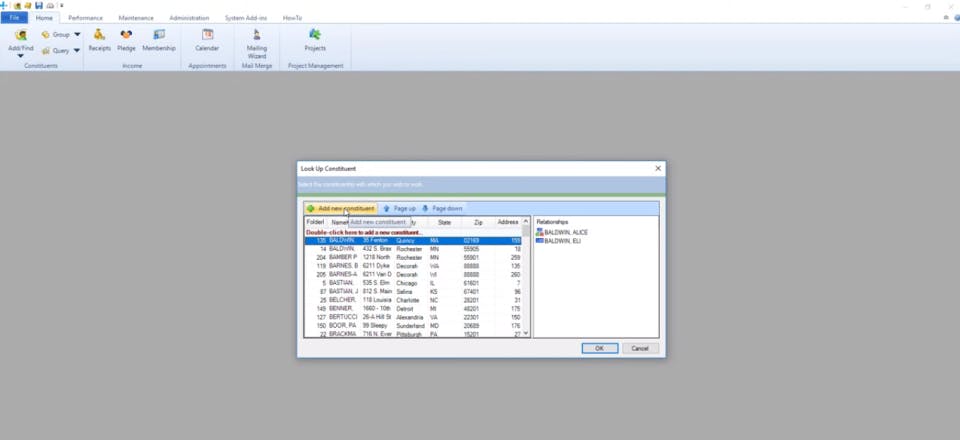Expand the Group dropdown arrow

click(x=77, y=35)
